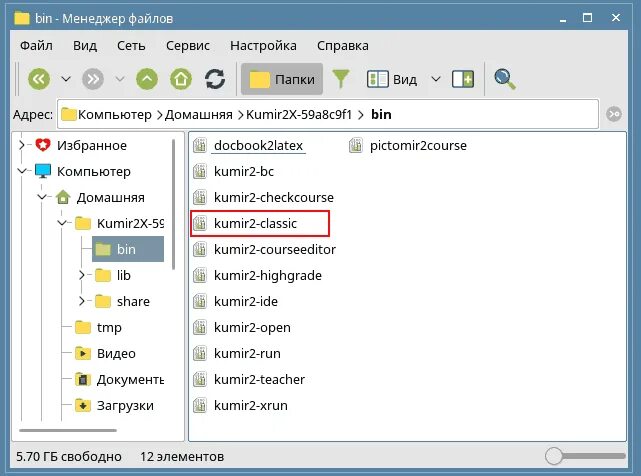The width and height of the screenshot is (641, 476).
Task: Expand the share folder node
Action: click(82, 301)
